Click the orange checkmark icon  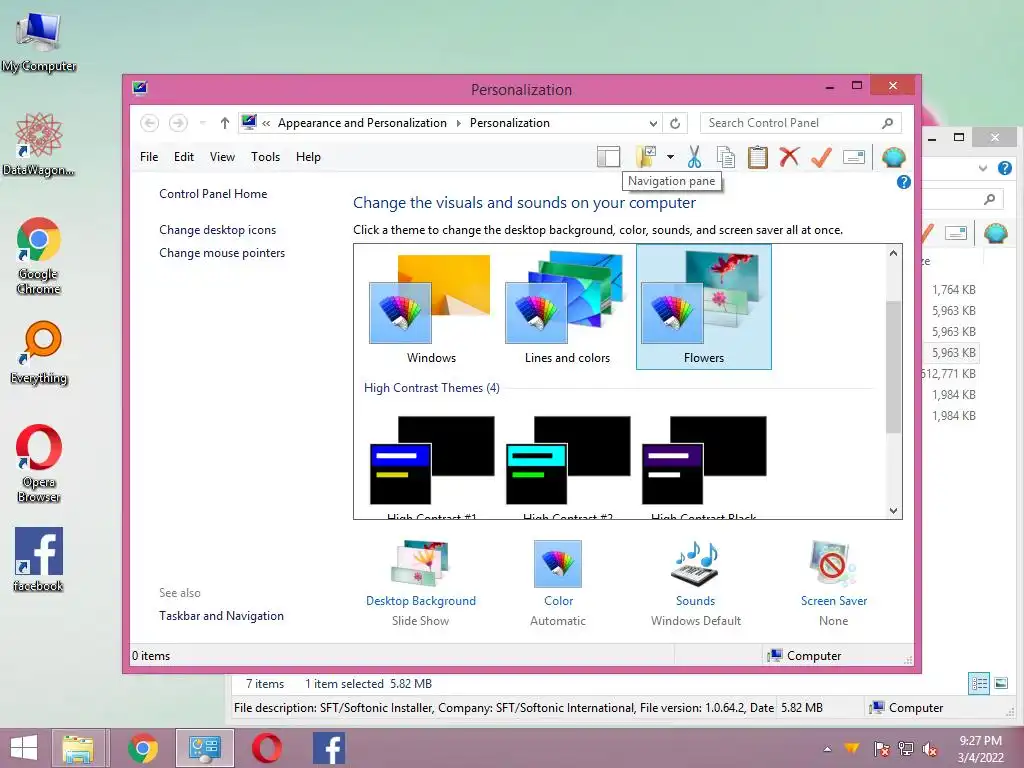(822, 157)
